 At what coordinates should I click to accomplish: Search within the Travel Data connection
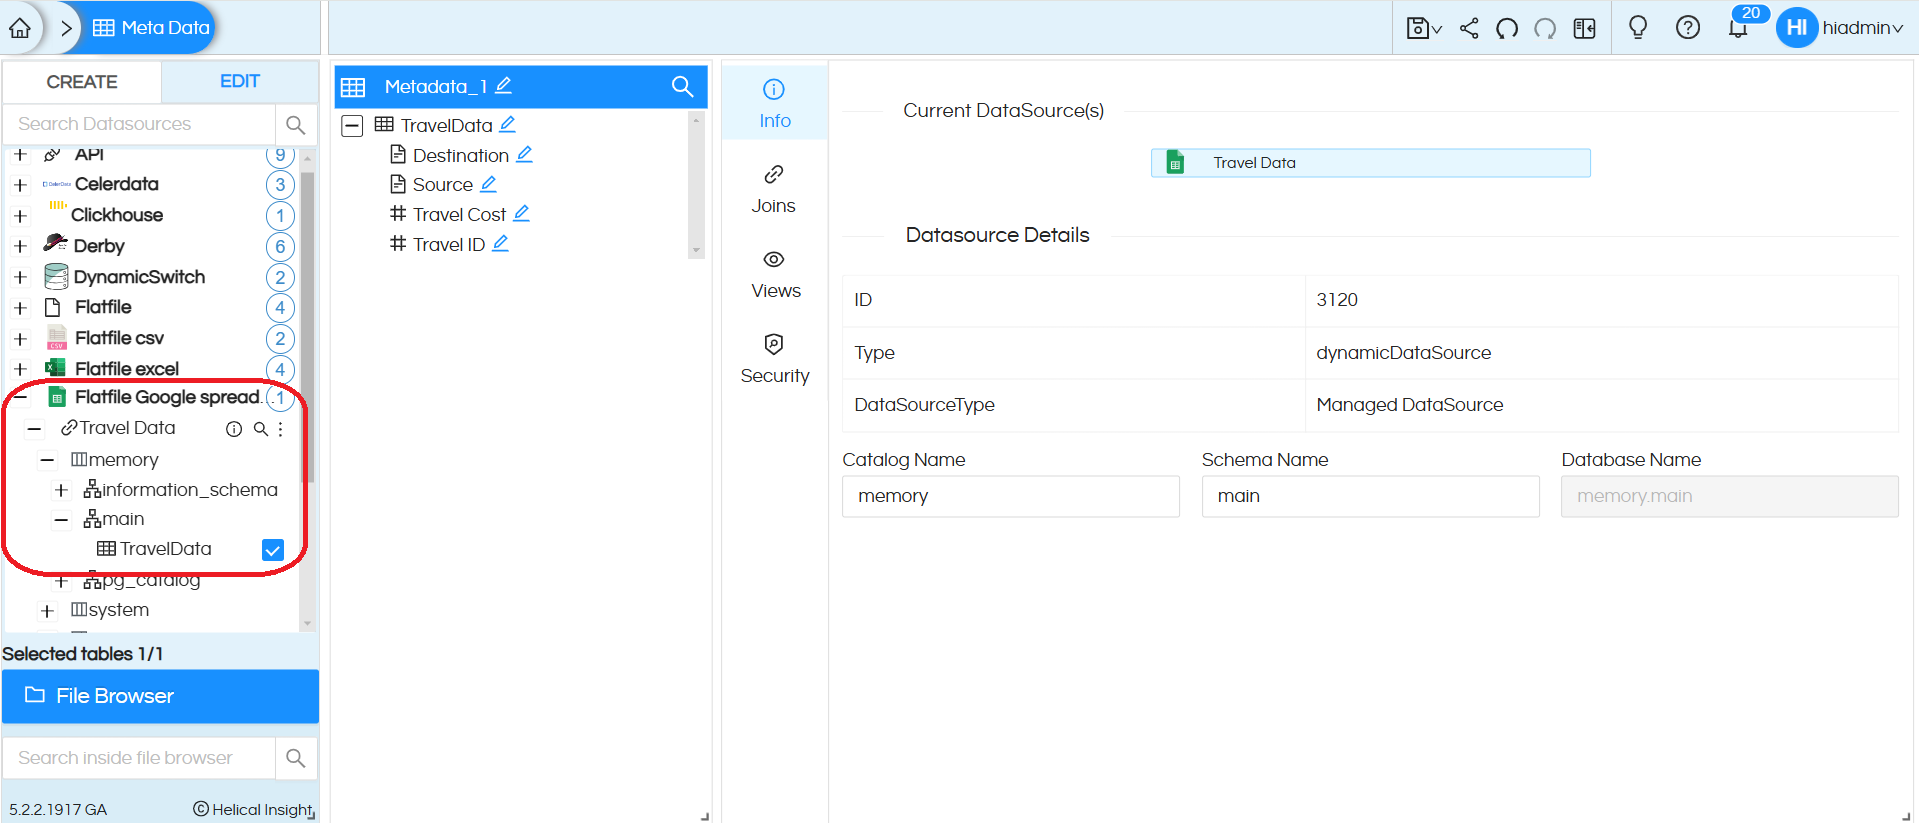[260, 429]
